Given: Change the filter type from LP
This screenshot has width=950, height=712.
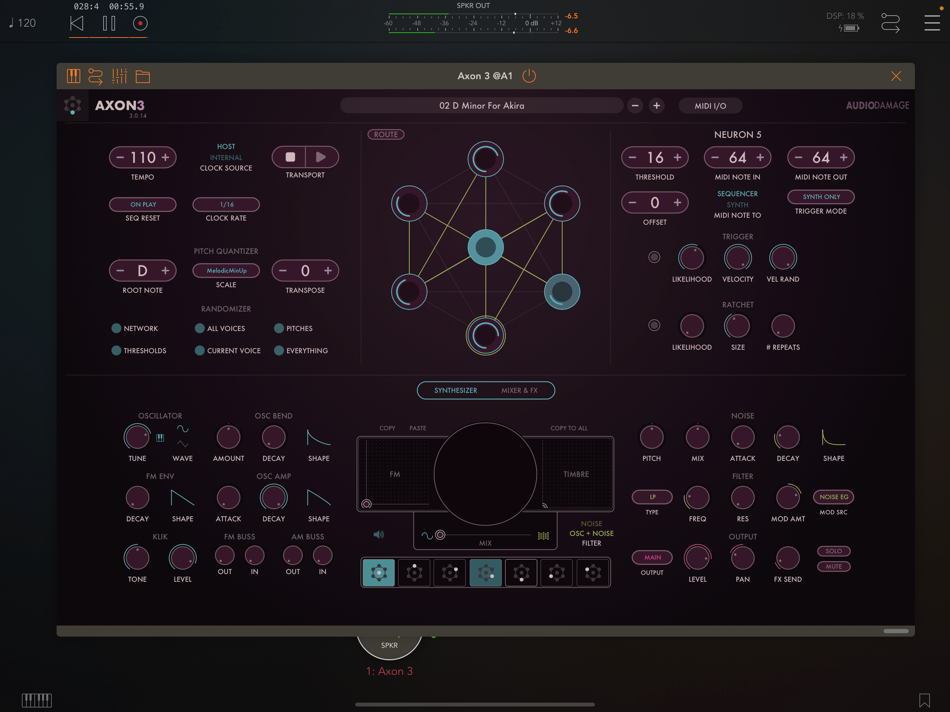Looking at the screenshot, I should [651, 496].
